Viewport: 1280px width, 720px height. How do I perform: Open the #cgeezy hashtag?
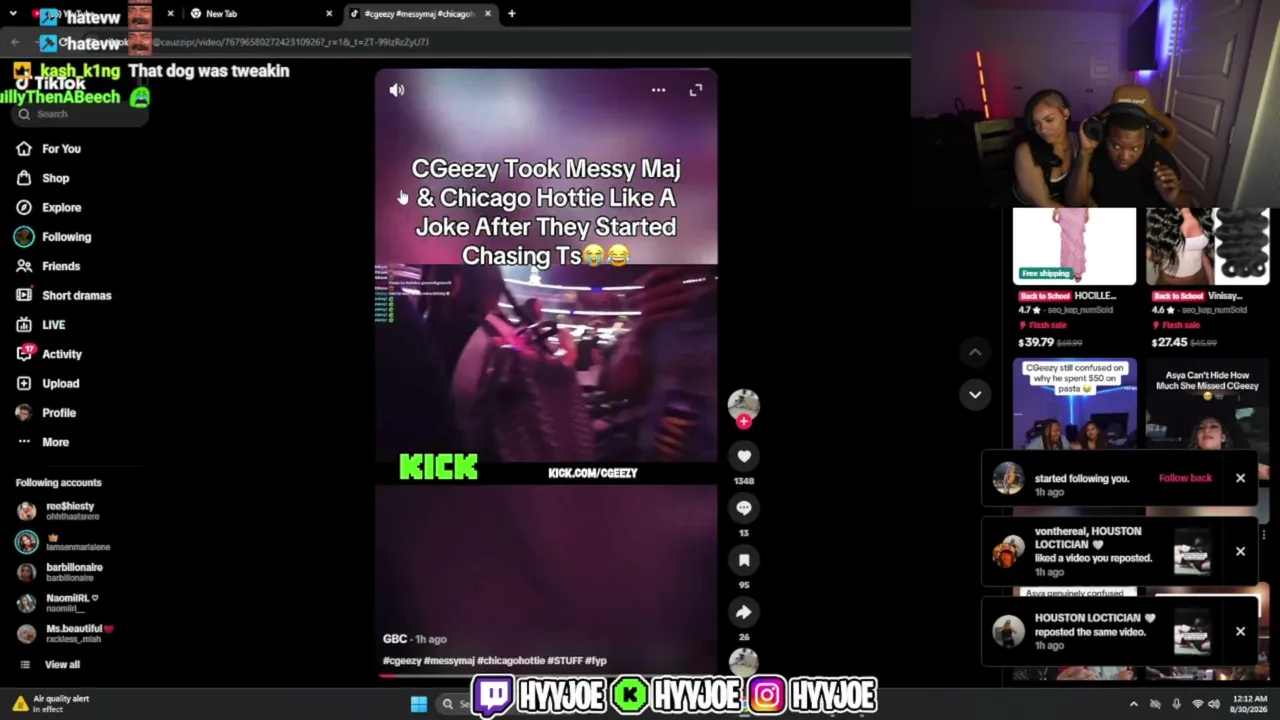click(x=402, y=661)
